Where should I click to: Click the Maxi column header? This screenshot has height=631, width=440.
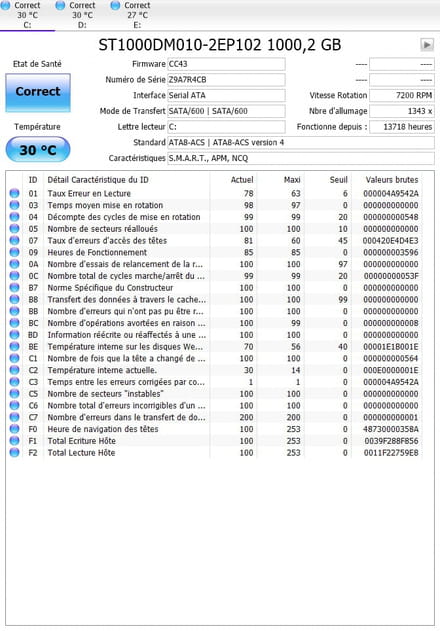pos(292,180)
